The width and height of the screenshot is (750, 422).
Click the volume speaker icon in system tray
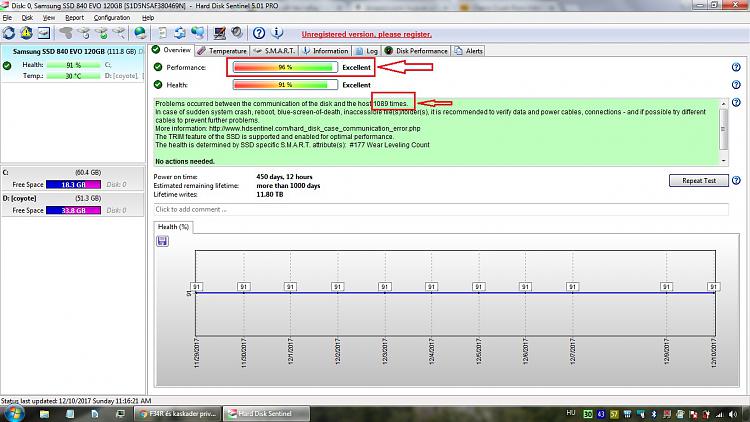(x=734, y=414)
